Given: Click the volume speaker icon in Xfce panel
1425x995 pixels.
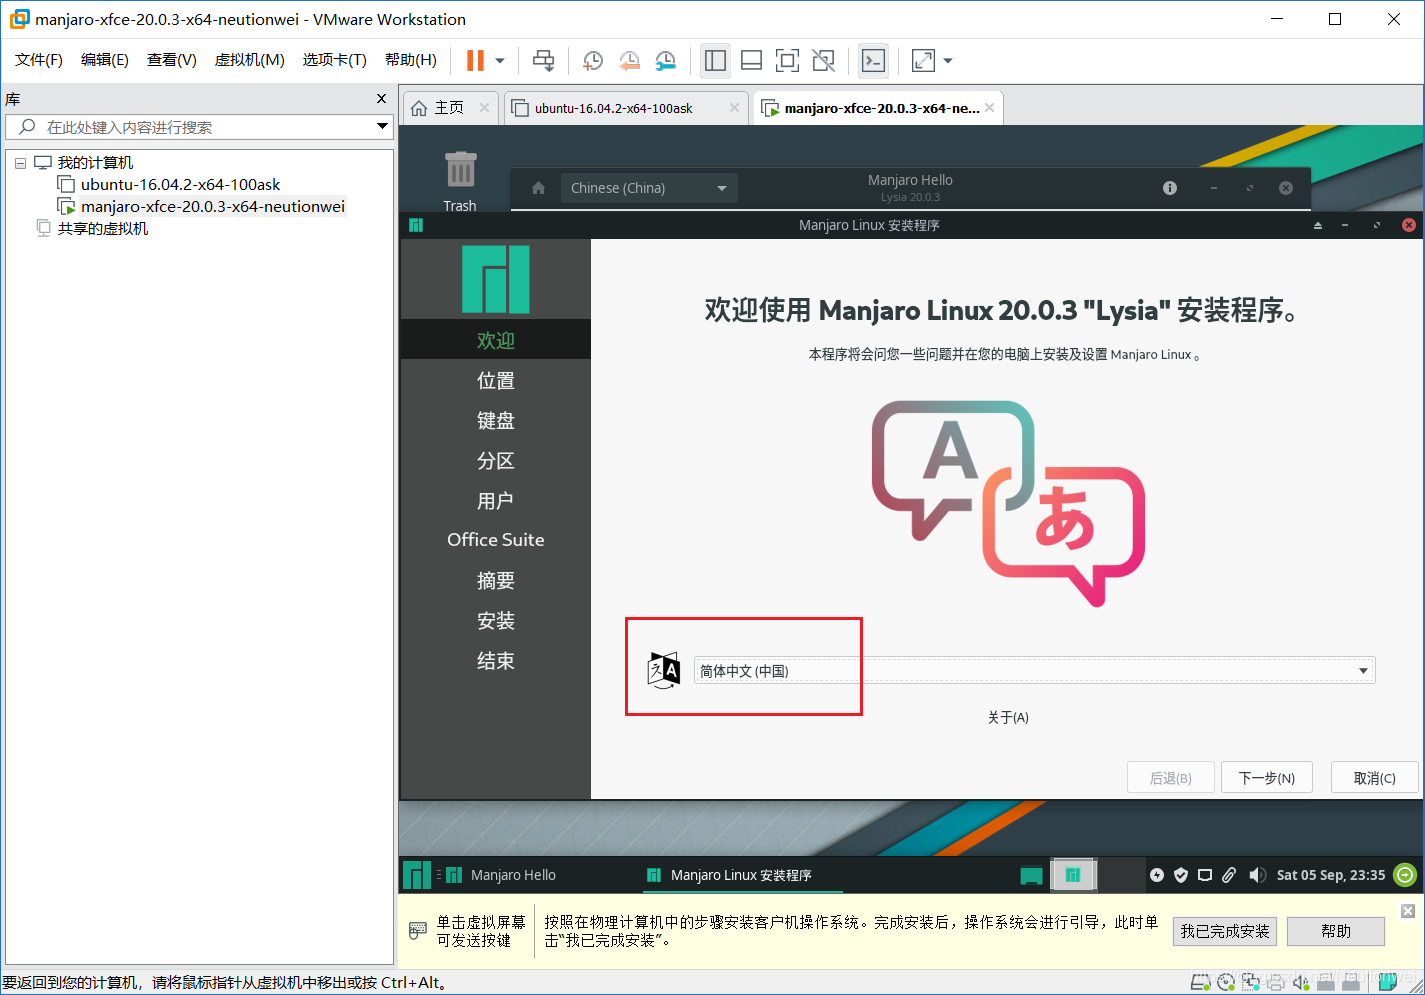Looking at the screenshot, I should pyautogui.click(x=1257, y=875).
